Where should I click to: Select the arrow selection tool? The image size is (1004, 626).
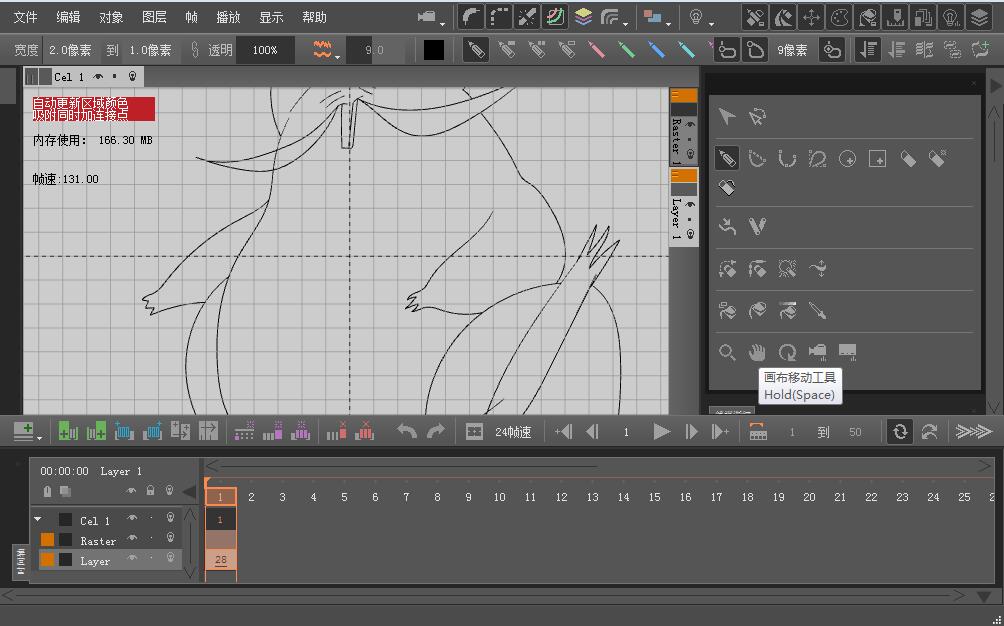(727, 117)
